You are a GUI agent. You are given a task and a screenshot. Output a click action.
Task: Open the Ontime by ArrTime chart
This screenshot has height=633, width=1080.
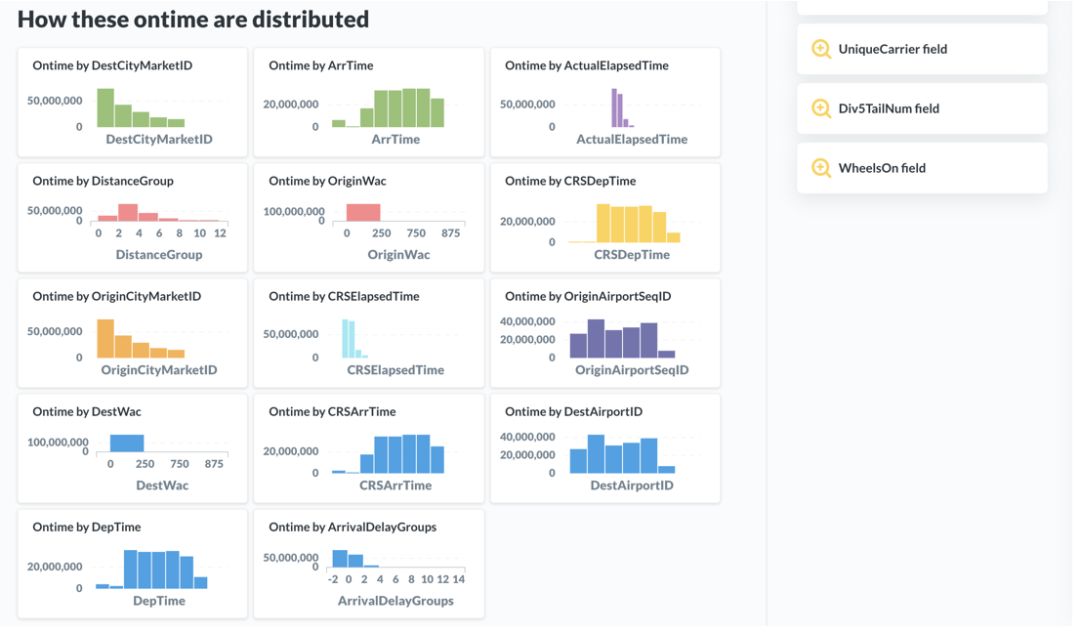click(x=368, y=103)
